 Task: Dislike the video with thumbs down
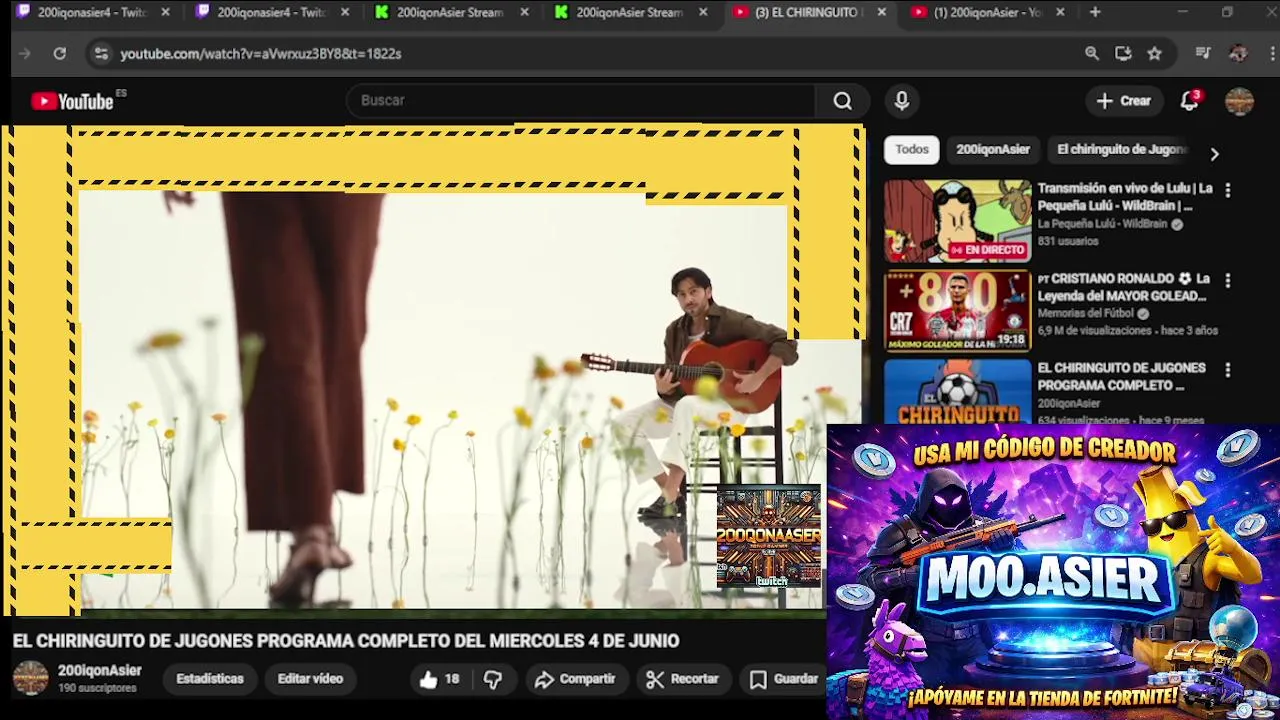pos(493,679)
